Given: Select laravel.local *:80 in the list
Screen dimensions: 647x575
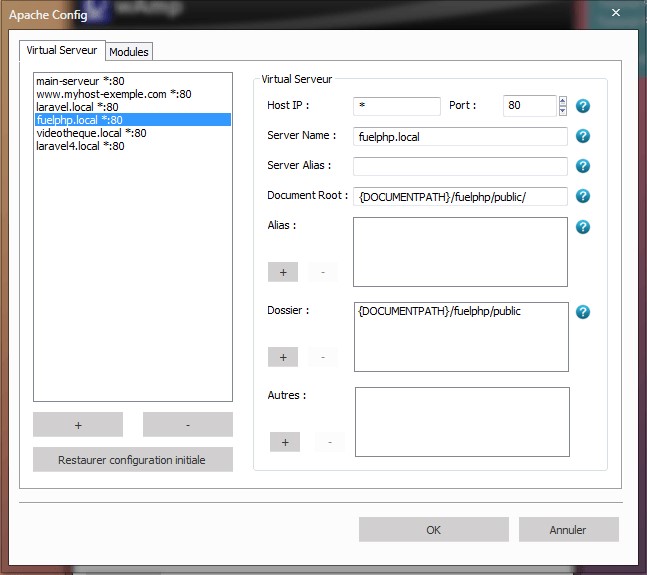Looking at the screenshot, I should pos(77,107).
